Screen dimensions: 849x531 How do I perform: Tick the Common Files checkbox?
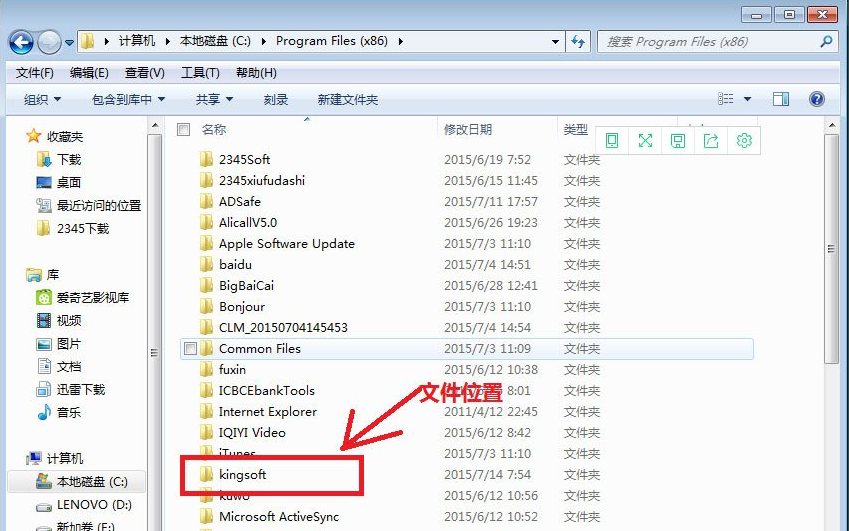pos(190,349)
